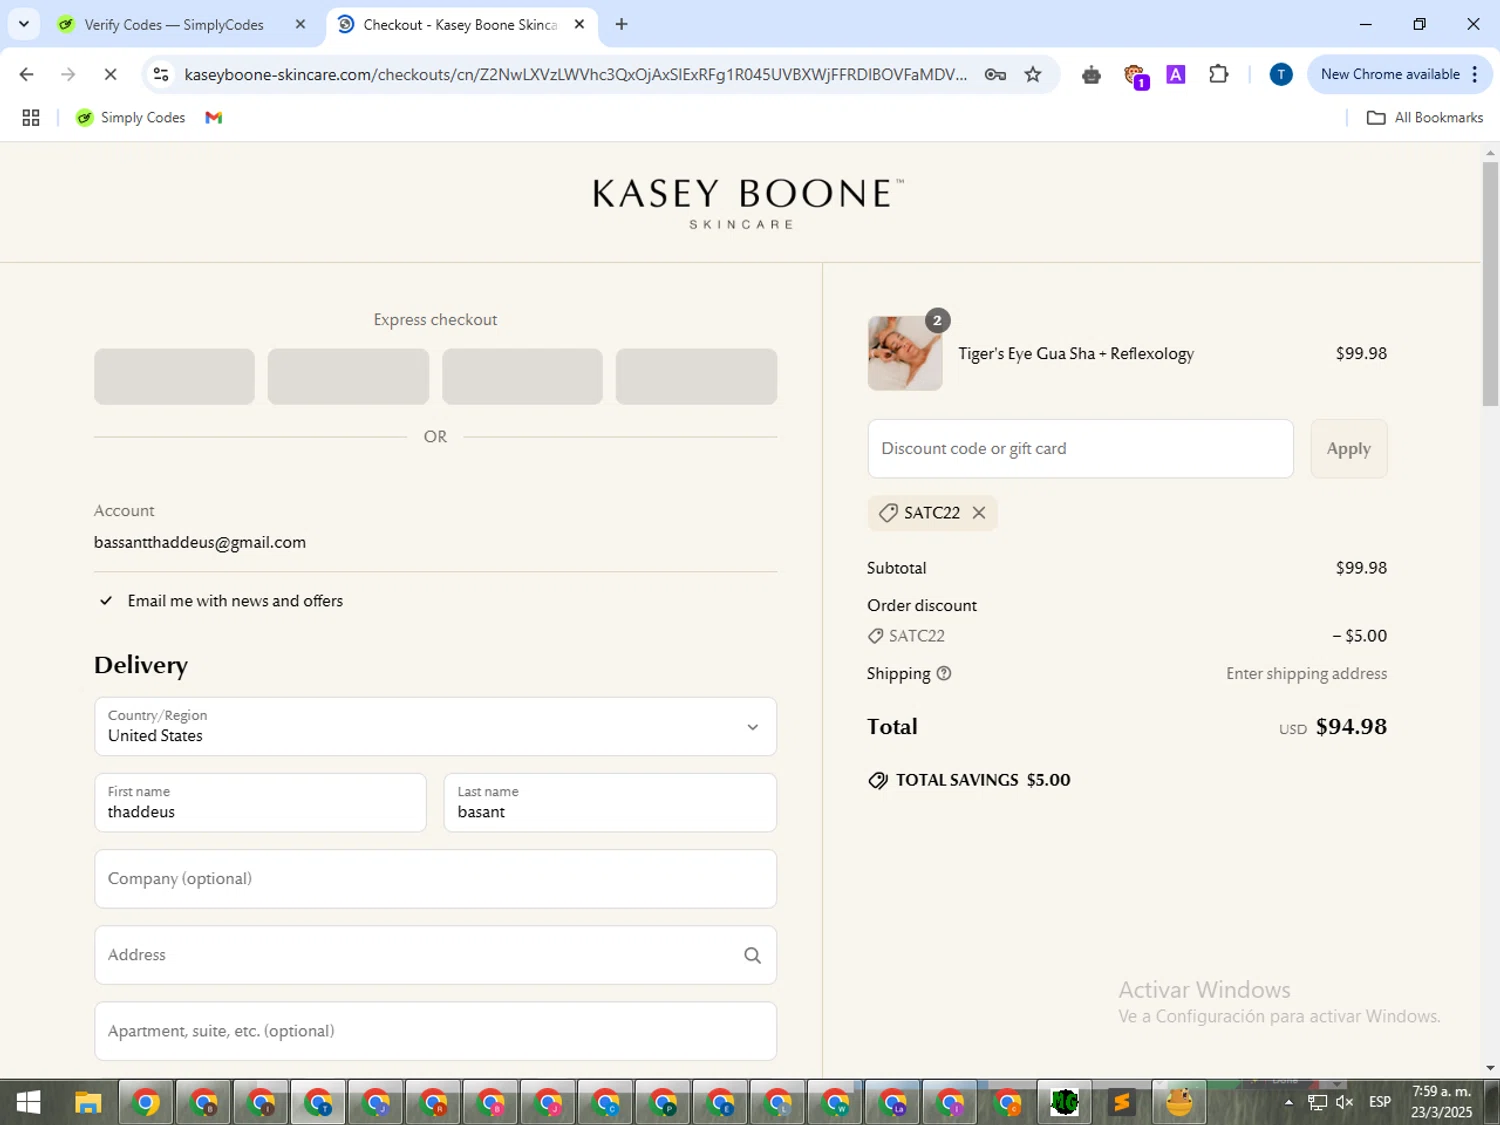The width and height of the screenshot is (1500, 1125).
Task: Click the SATC22 discount tag chip
Action: (932, 513)
